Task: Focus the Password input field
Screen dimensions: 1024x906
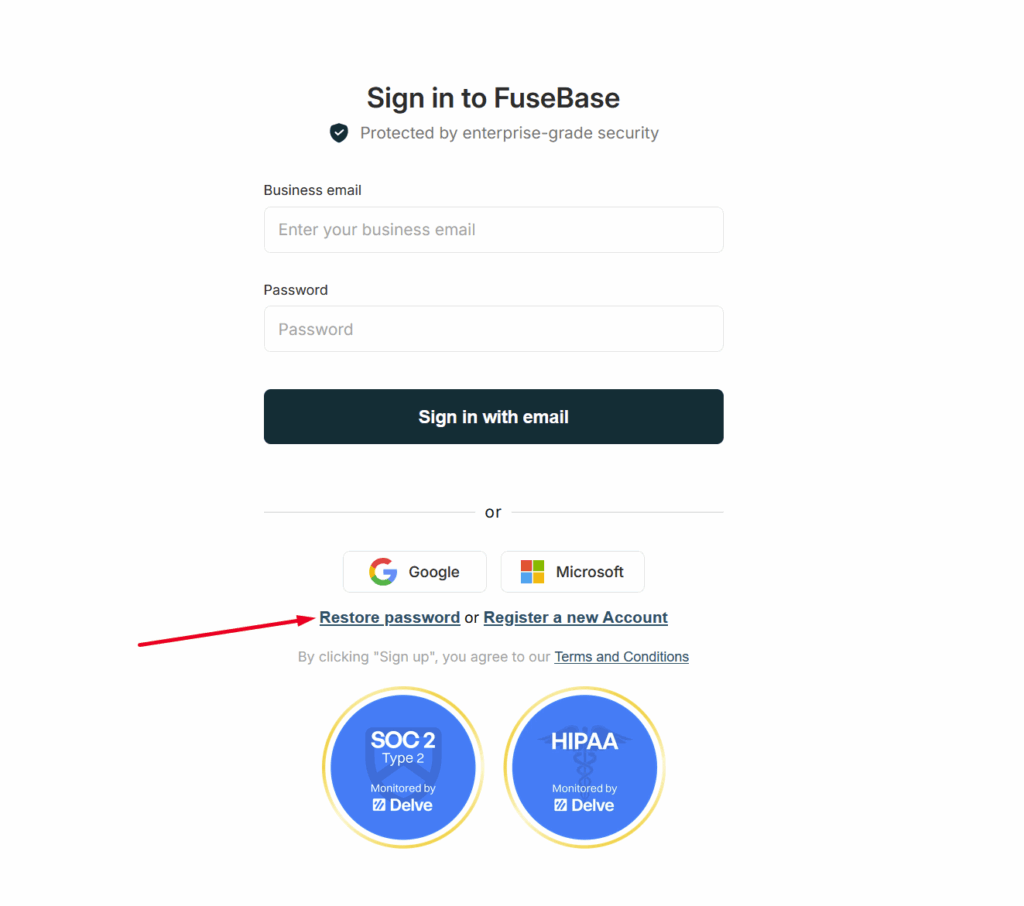Action: [x=493, y=329]
